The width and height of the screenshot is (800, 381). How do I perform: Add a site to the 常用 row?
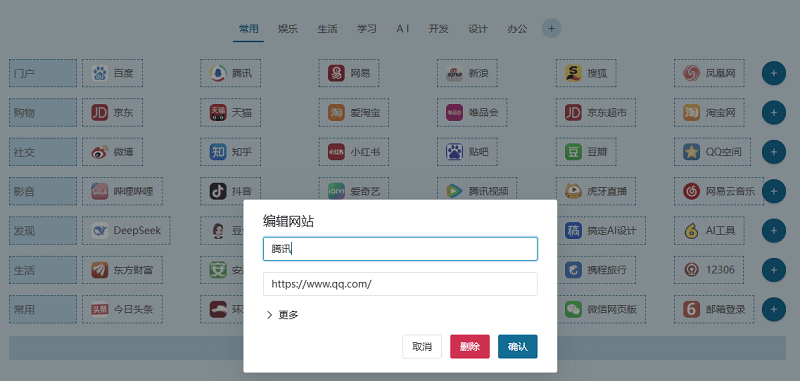[773, 309]
